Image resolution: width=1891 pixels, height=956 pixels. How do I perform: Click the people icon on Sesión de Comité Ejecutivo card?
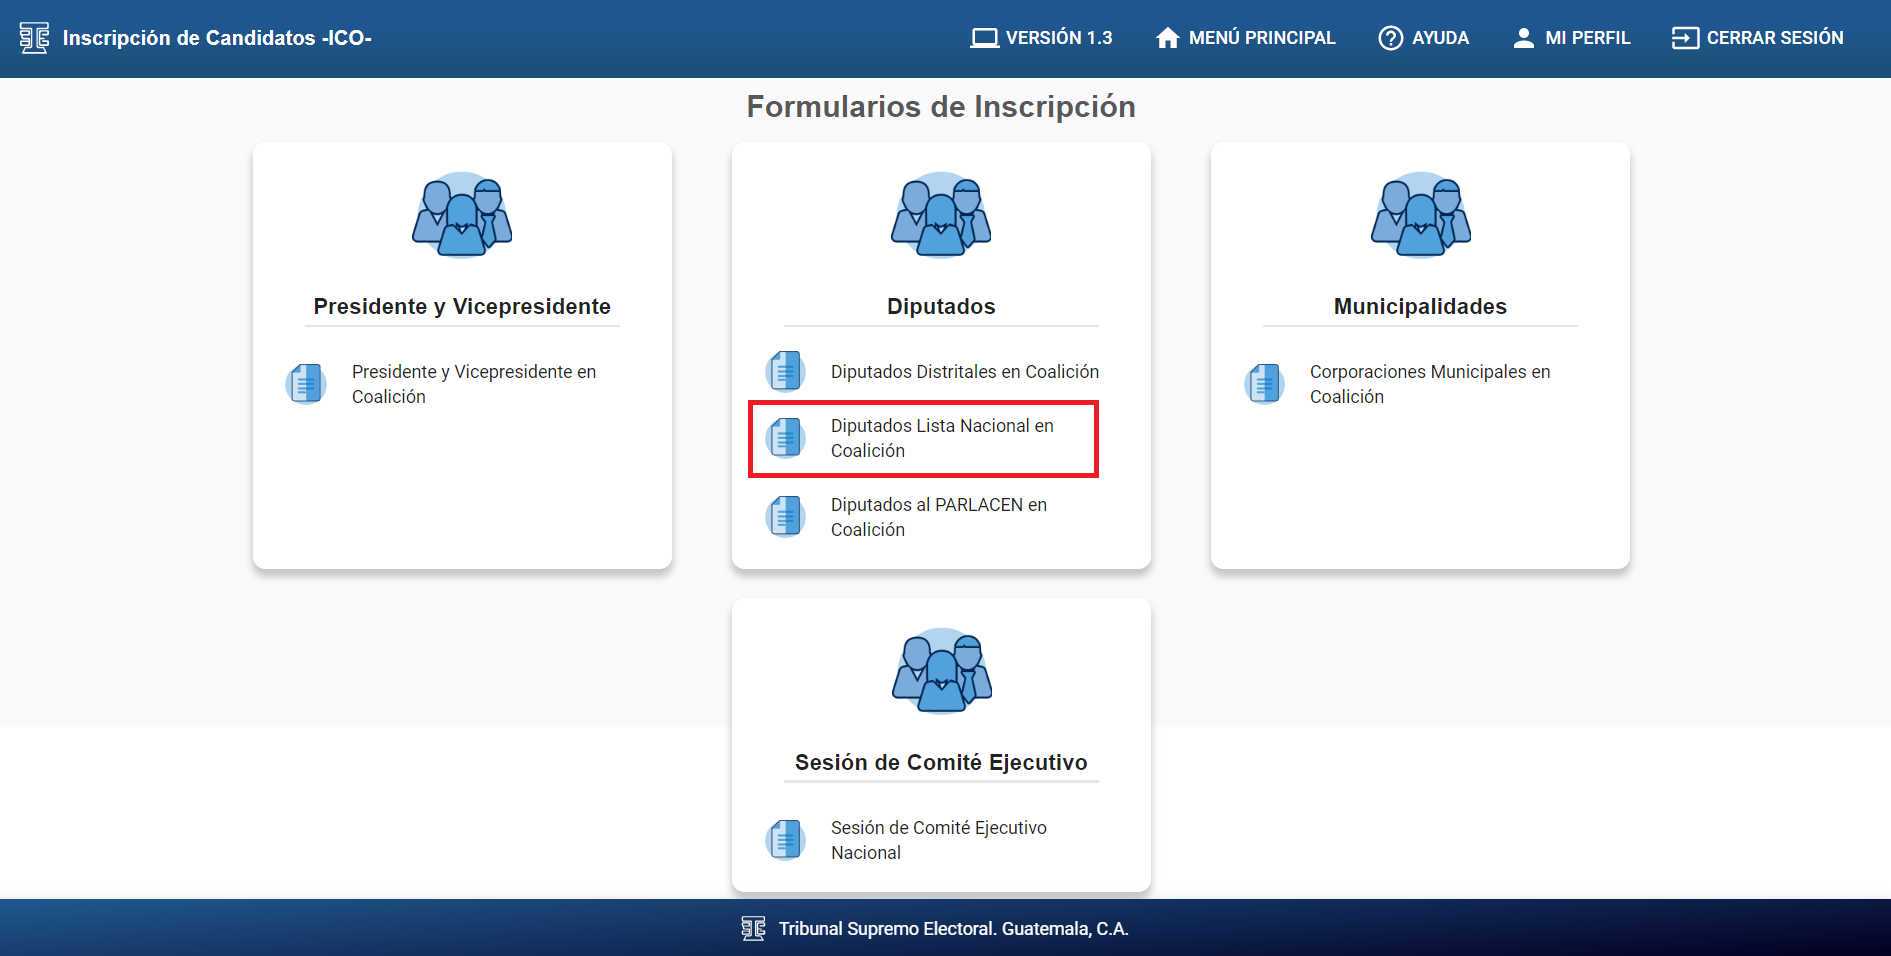pos(941,671)
